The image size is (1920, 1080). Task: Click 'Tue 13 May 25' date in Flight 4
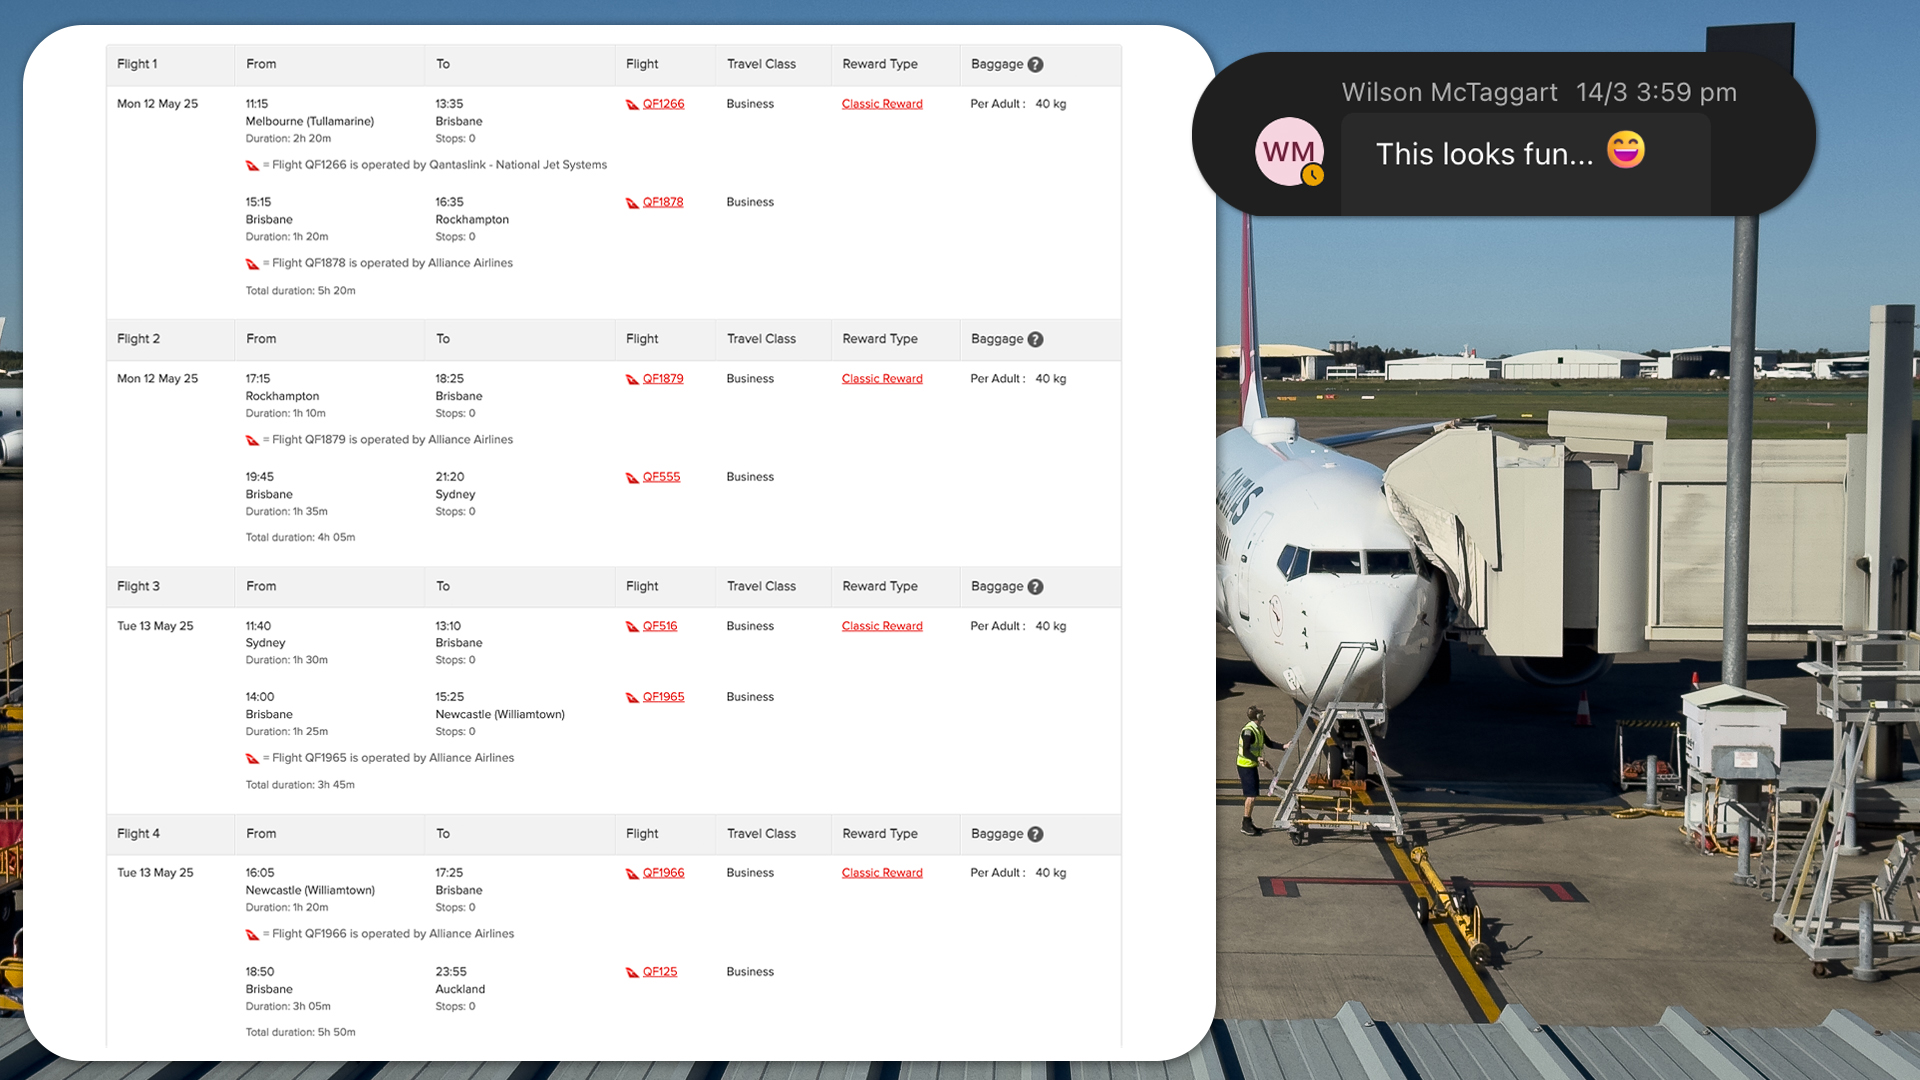[155, 873]
